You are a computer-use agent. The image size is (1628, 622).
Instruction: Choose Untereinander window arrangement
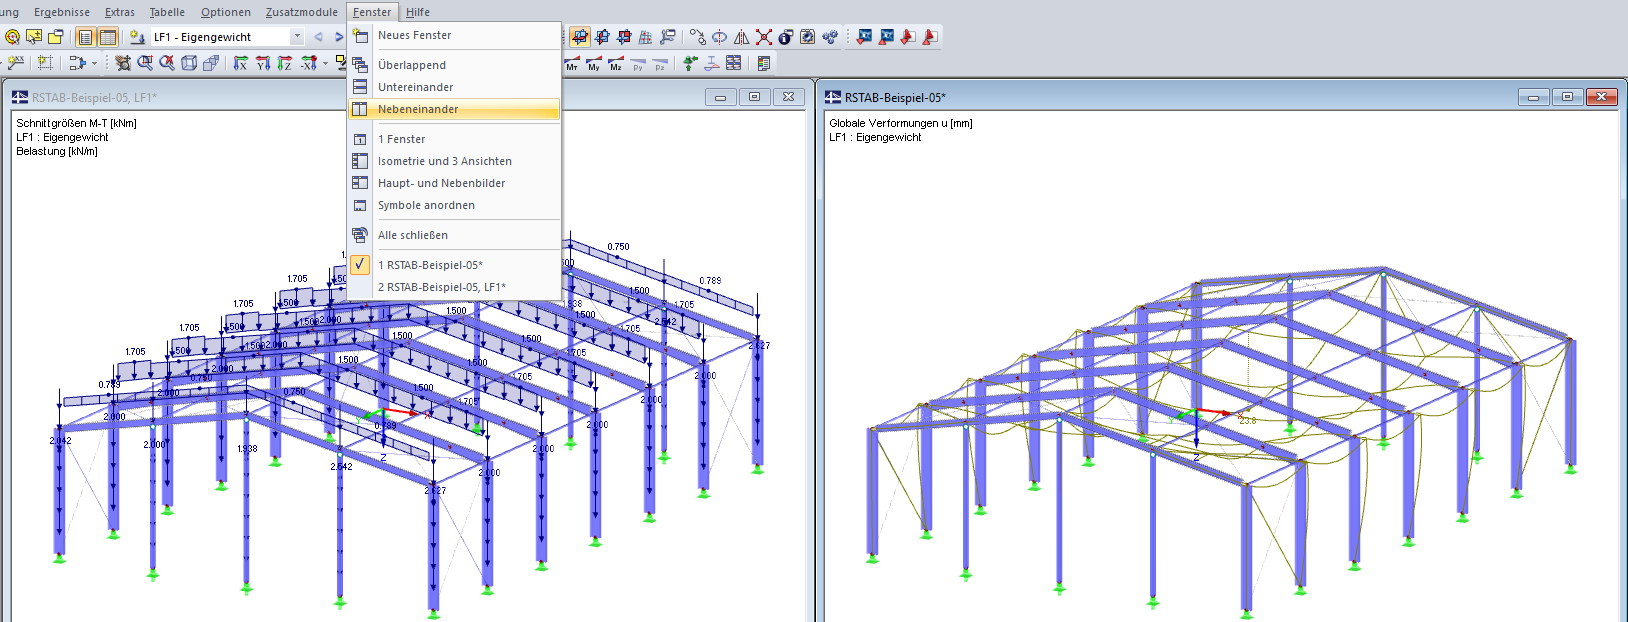(x=454, y=87)
